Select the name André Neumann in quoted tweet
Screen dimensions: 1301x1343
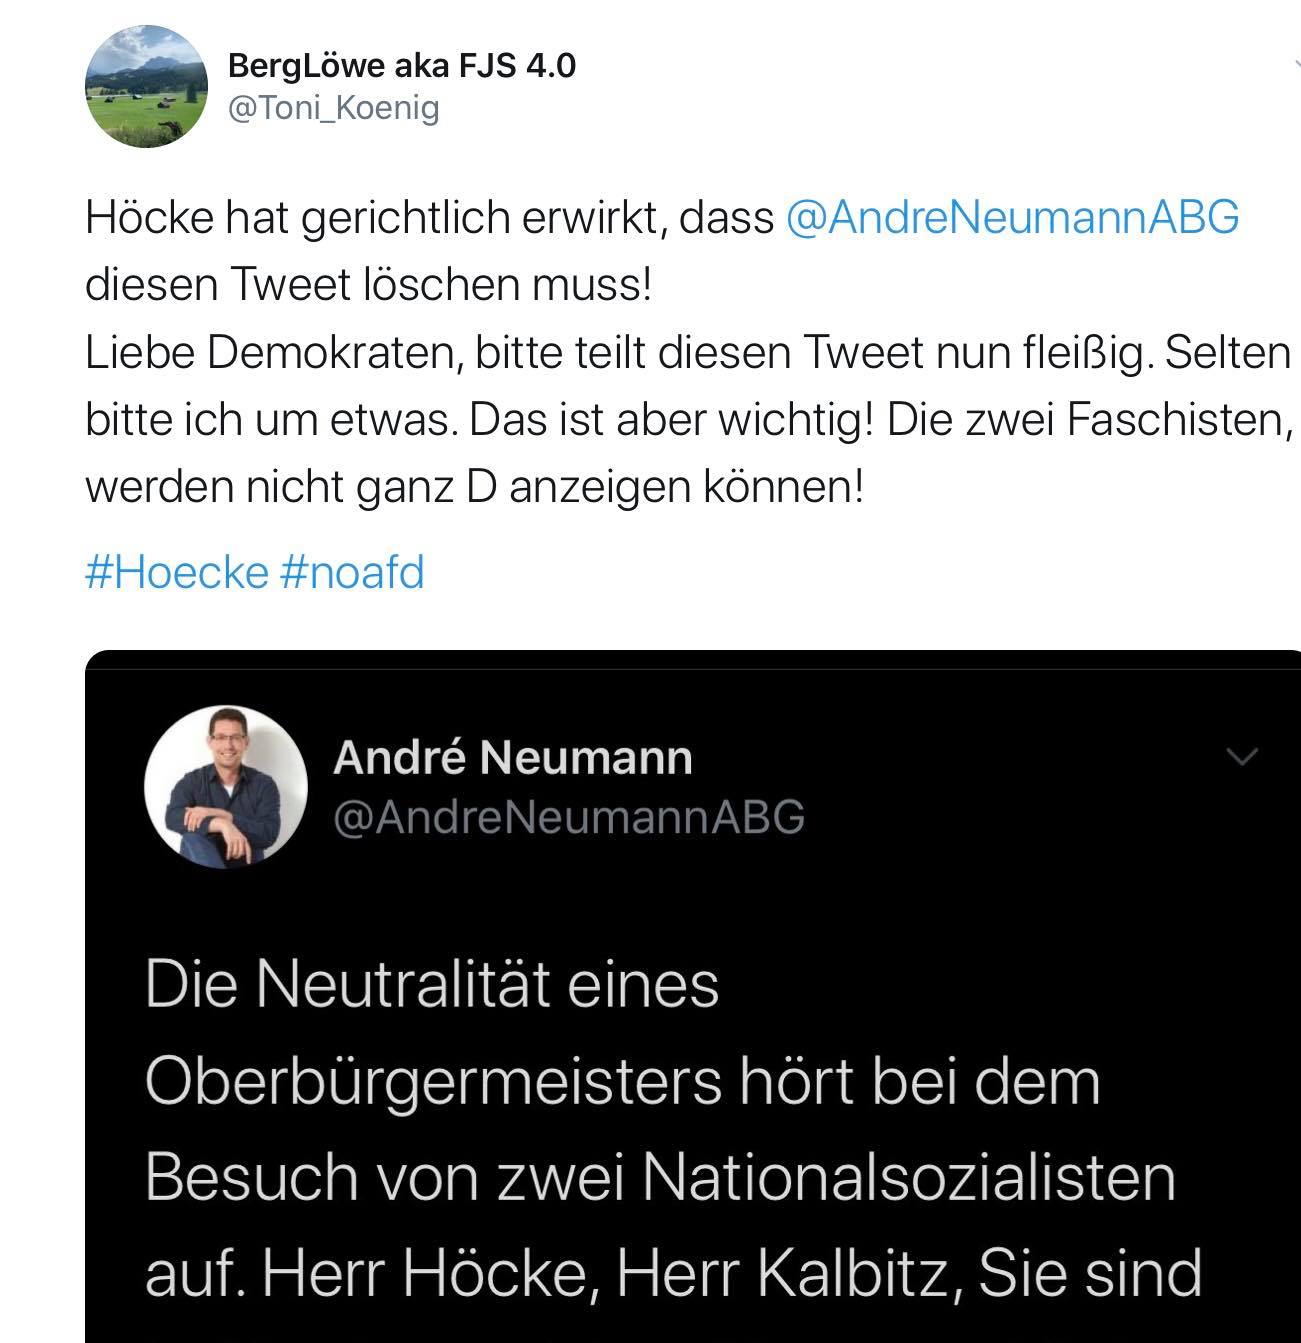[513, 757]
